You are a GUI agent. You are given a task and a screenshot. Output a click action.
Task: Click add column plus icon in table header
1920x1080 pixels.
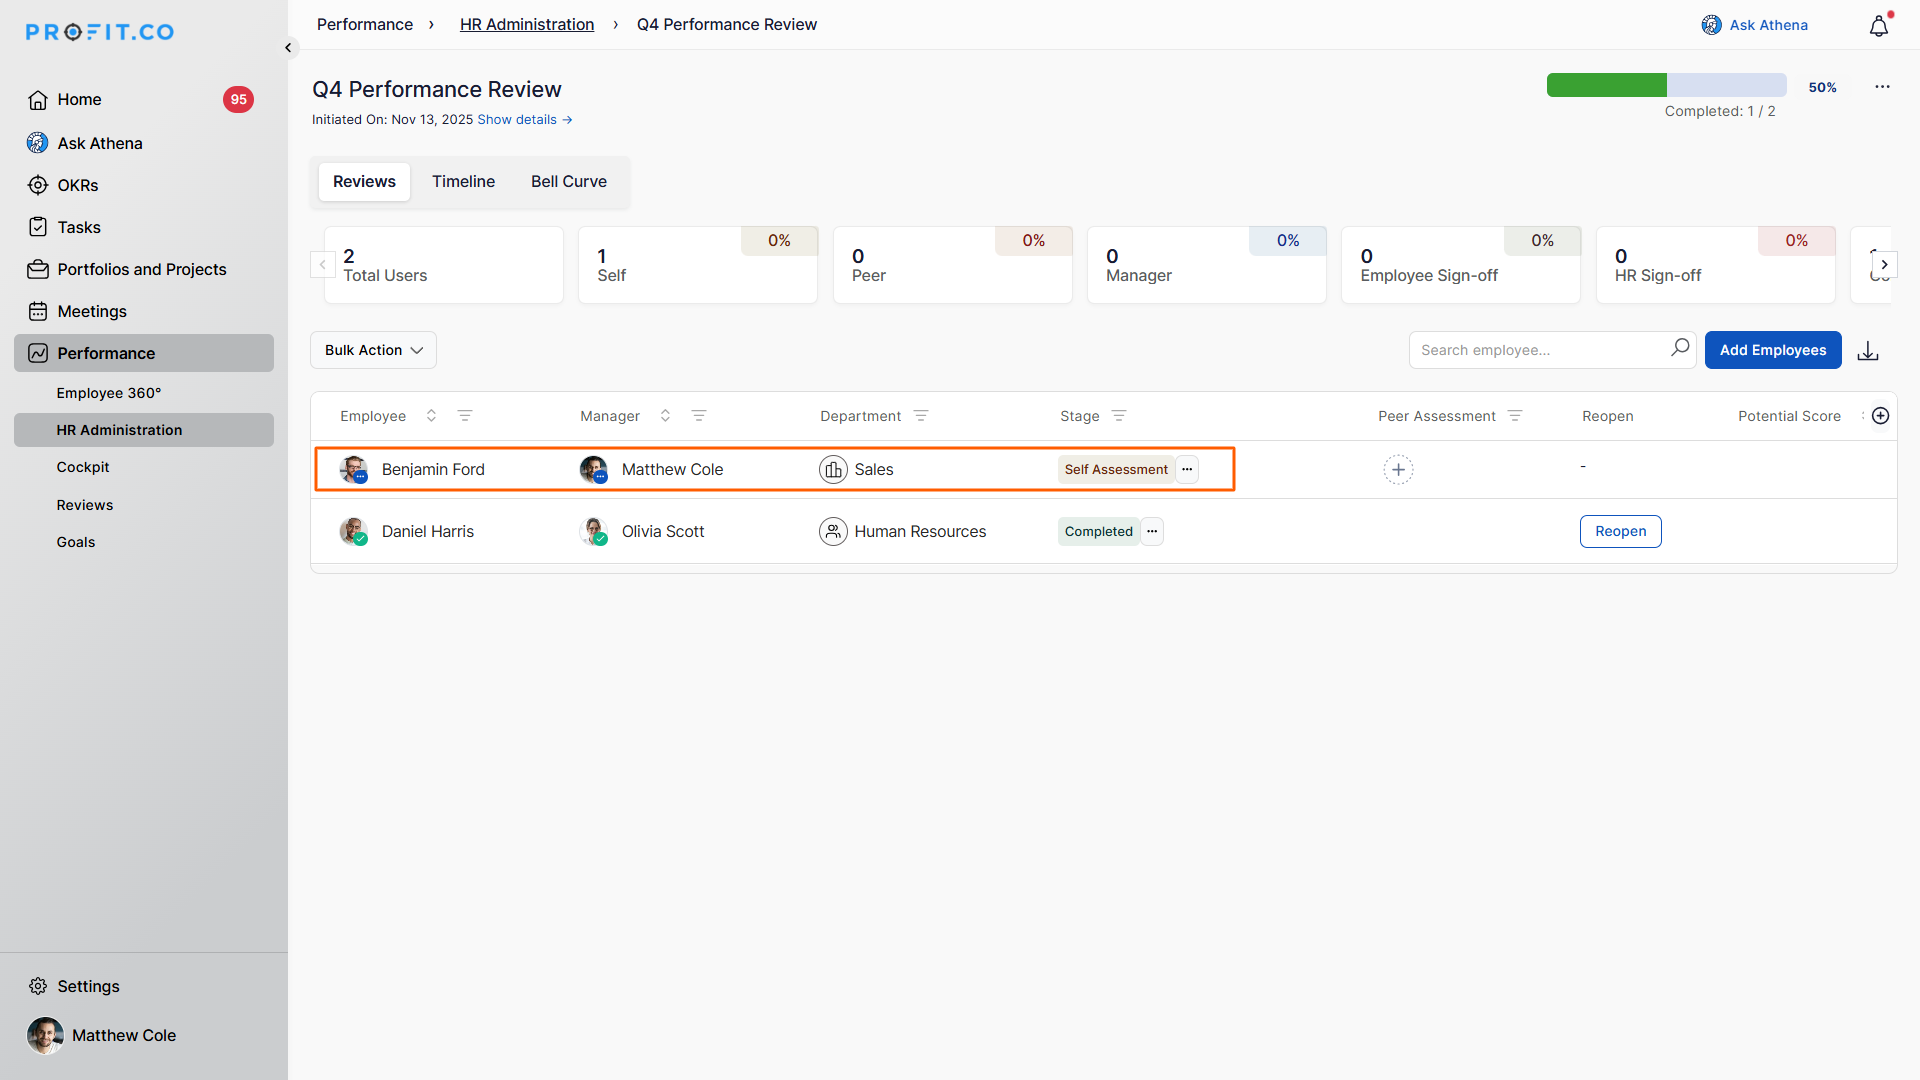[x=1881, y=416]
